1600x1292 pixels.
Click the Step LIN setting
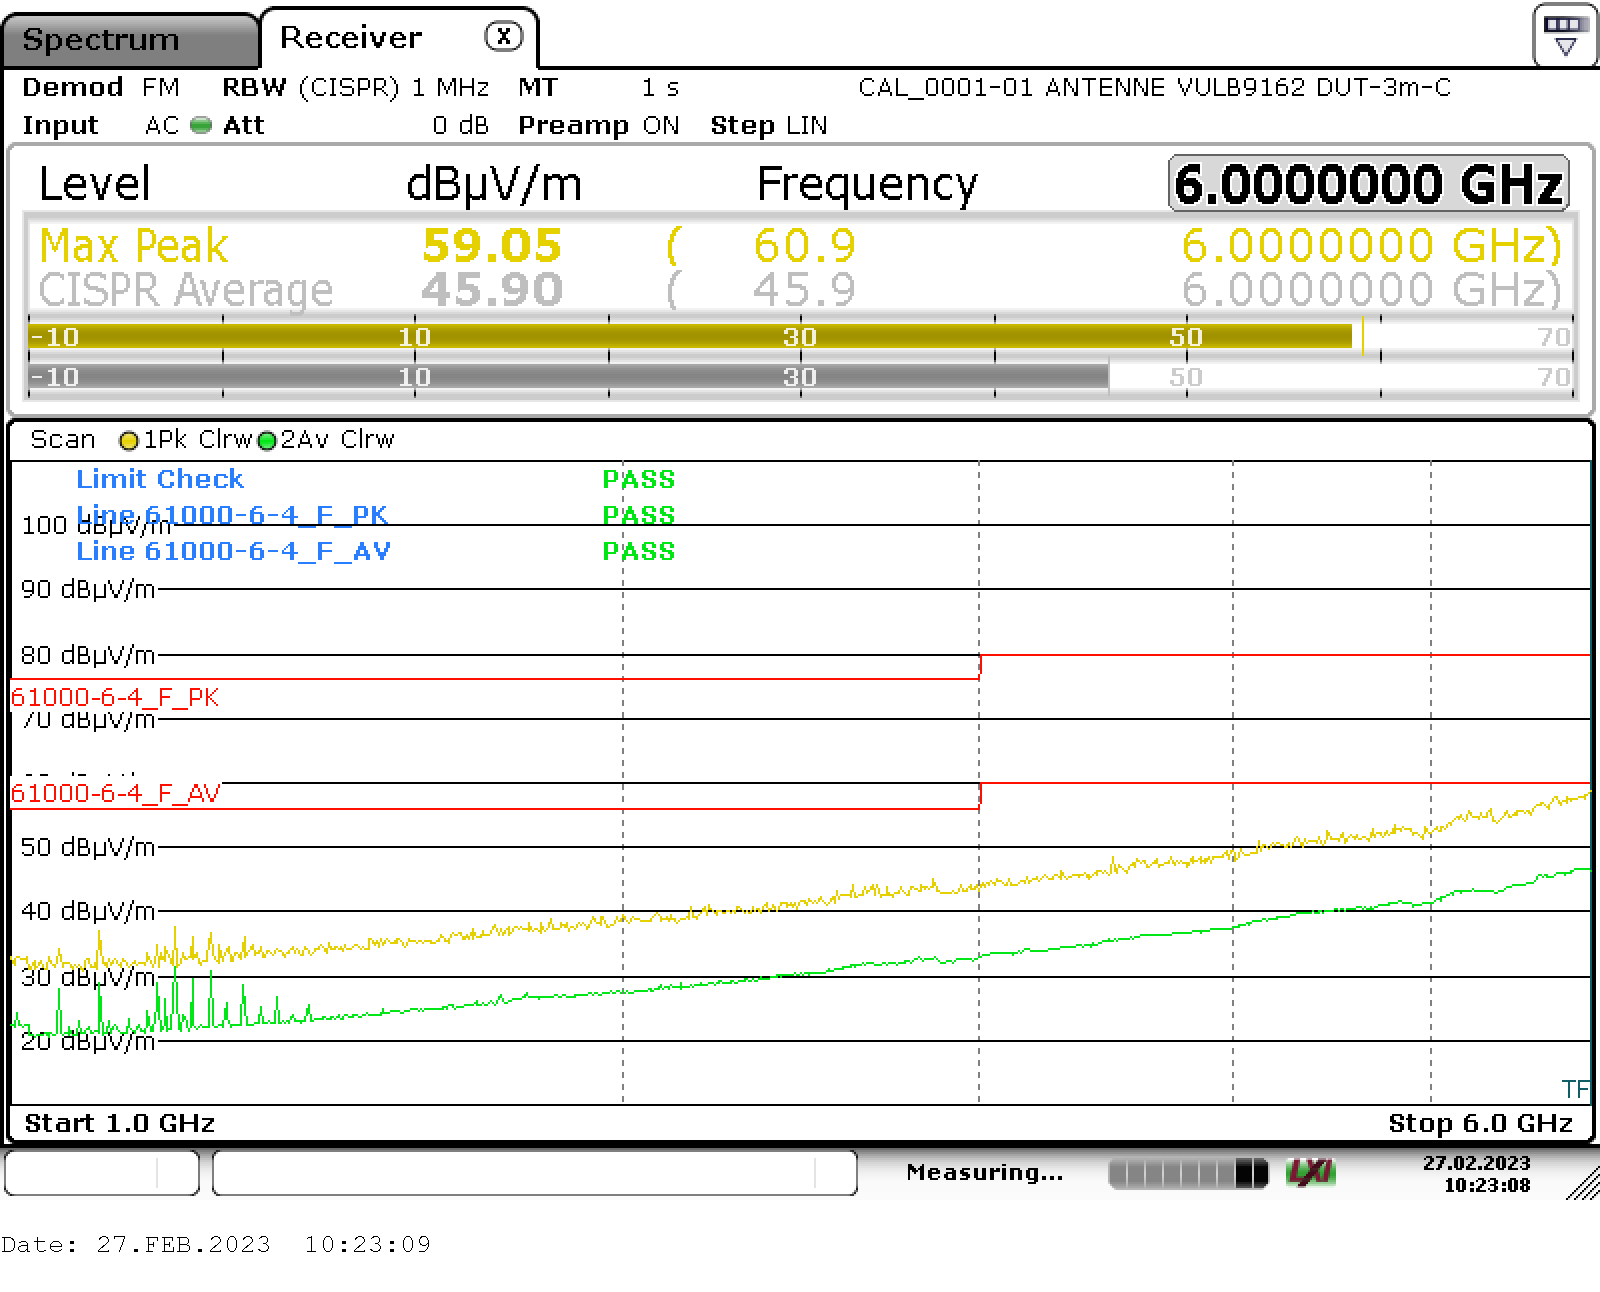tap(769, 126)
